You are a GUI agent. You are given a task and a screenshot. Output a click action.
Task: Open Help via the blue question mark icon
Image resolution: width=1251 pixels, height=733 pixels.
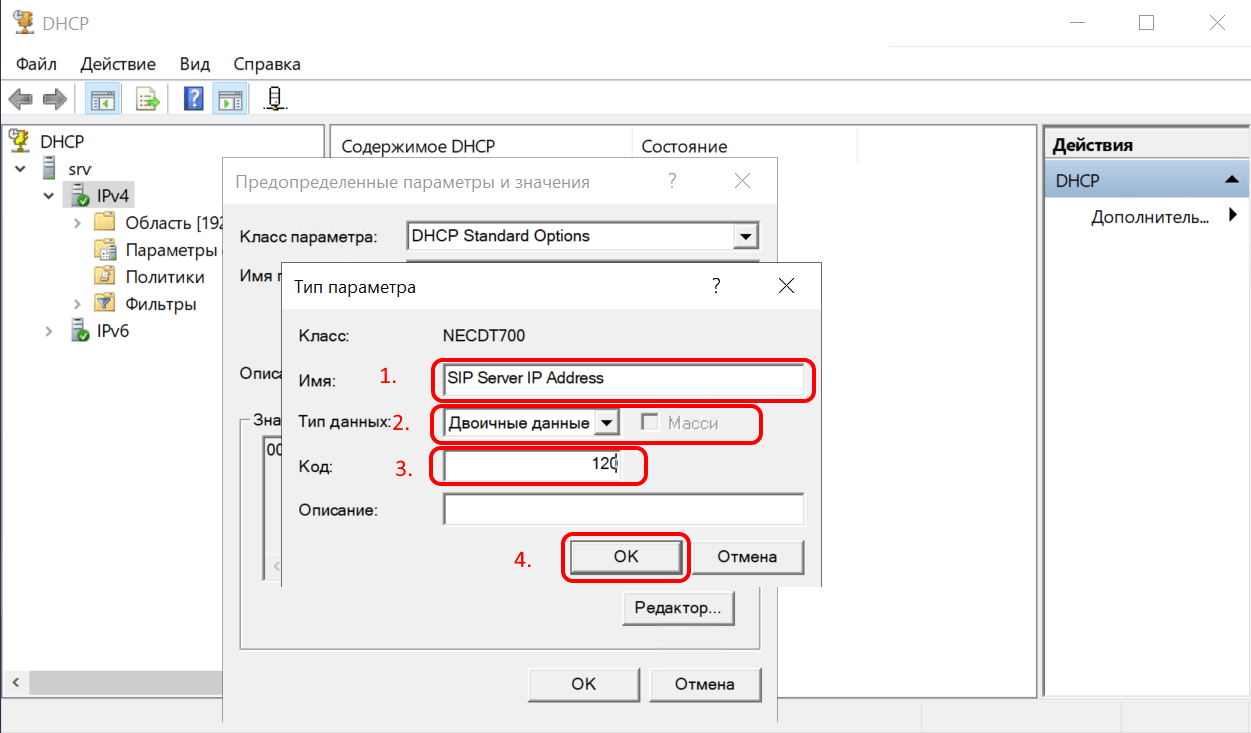point(194,99)
